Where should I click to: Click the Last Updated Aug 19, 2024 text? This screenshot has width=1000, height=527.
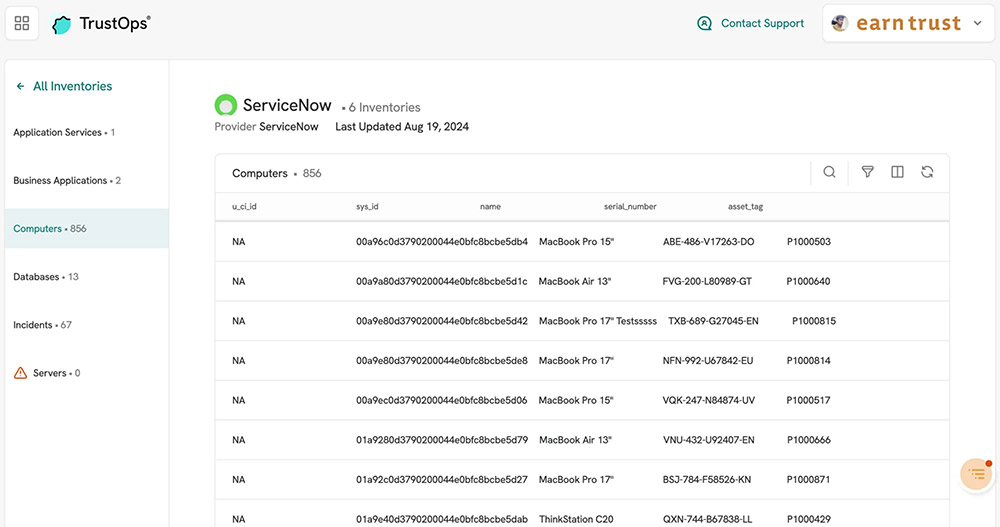[402, 126]
